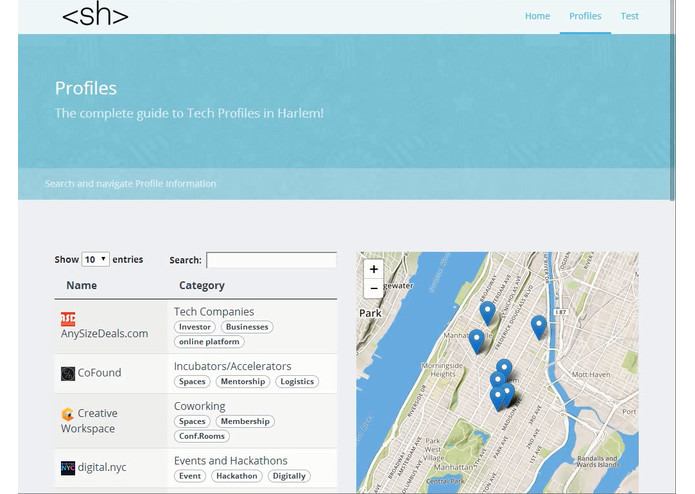Select the Hackathon tag
The height and width of the screenshot is (494, 695).
237,476
